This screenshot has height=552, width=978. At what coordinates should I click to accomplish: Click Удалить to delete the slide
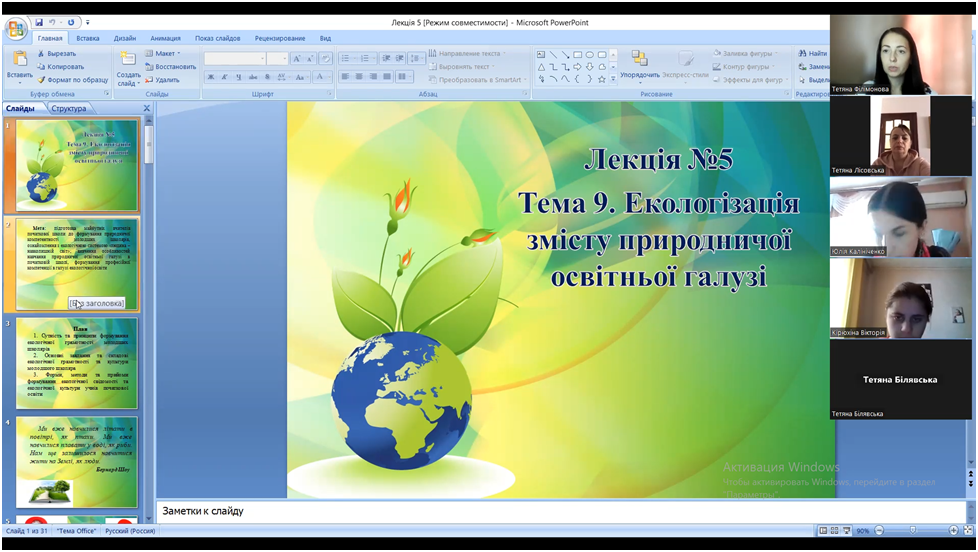162,80
